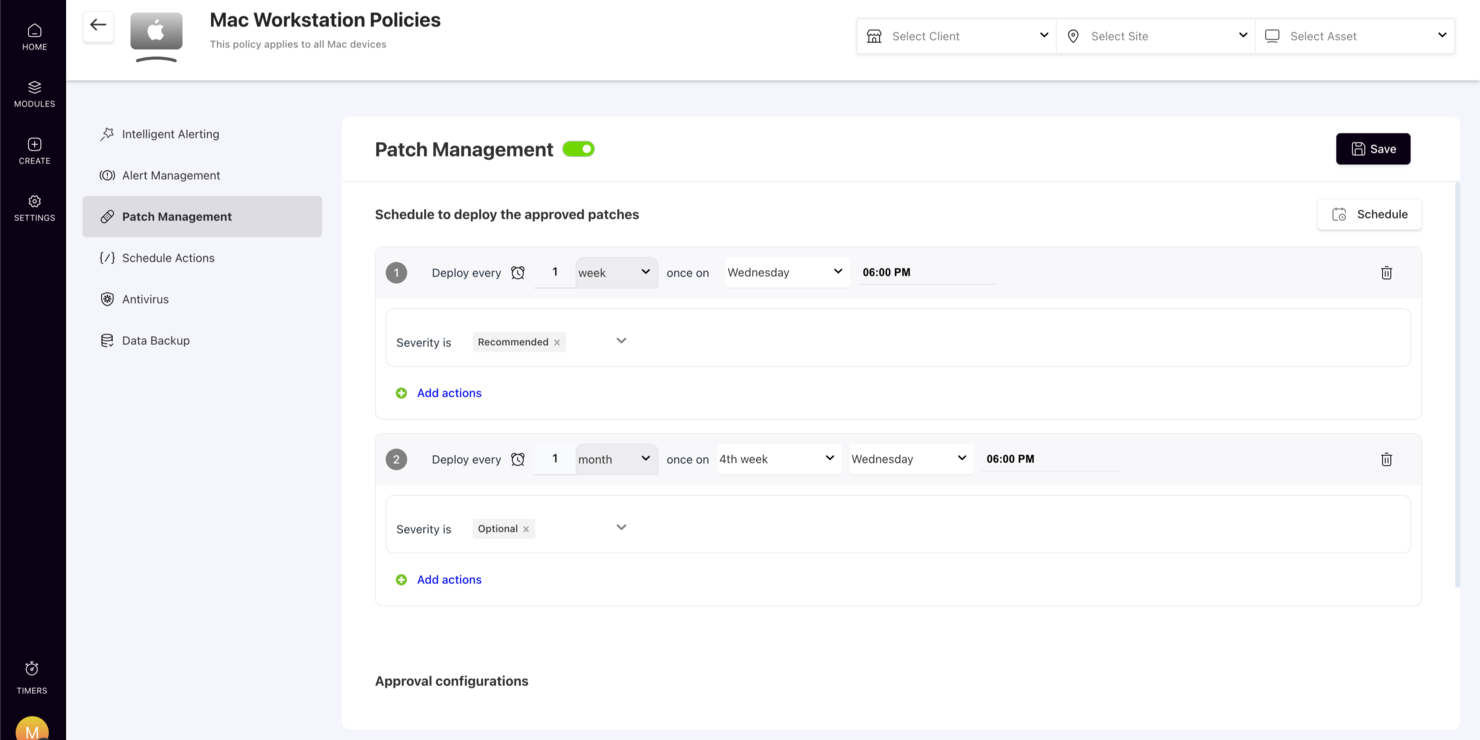Open the 'week' interval dropdown in schedule one
This screenshot has width=1480, height=740.
tap(616, 271)
